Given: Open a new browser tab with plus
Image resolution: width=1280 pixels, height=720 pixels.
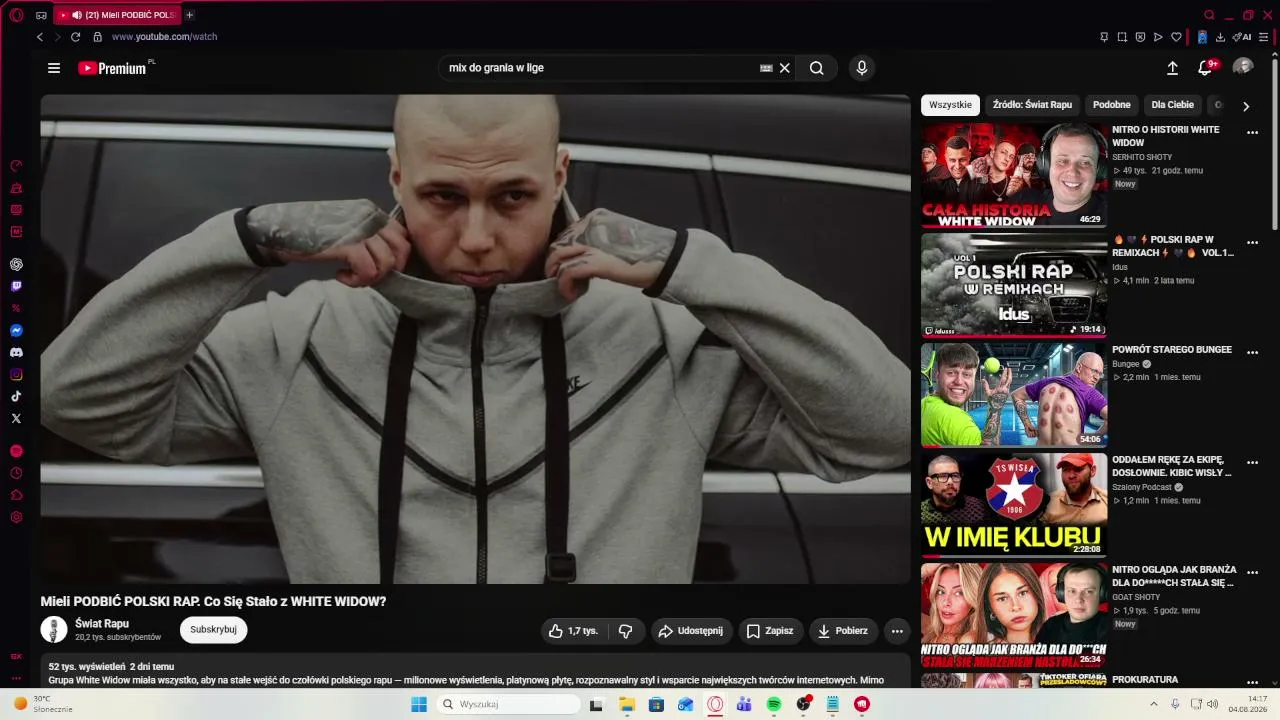Looking at the screenshot, I should [x=189, y=15].
